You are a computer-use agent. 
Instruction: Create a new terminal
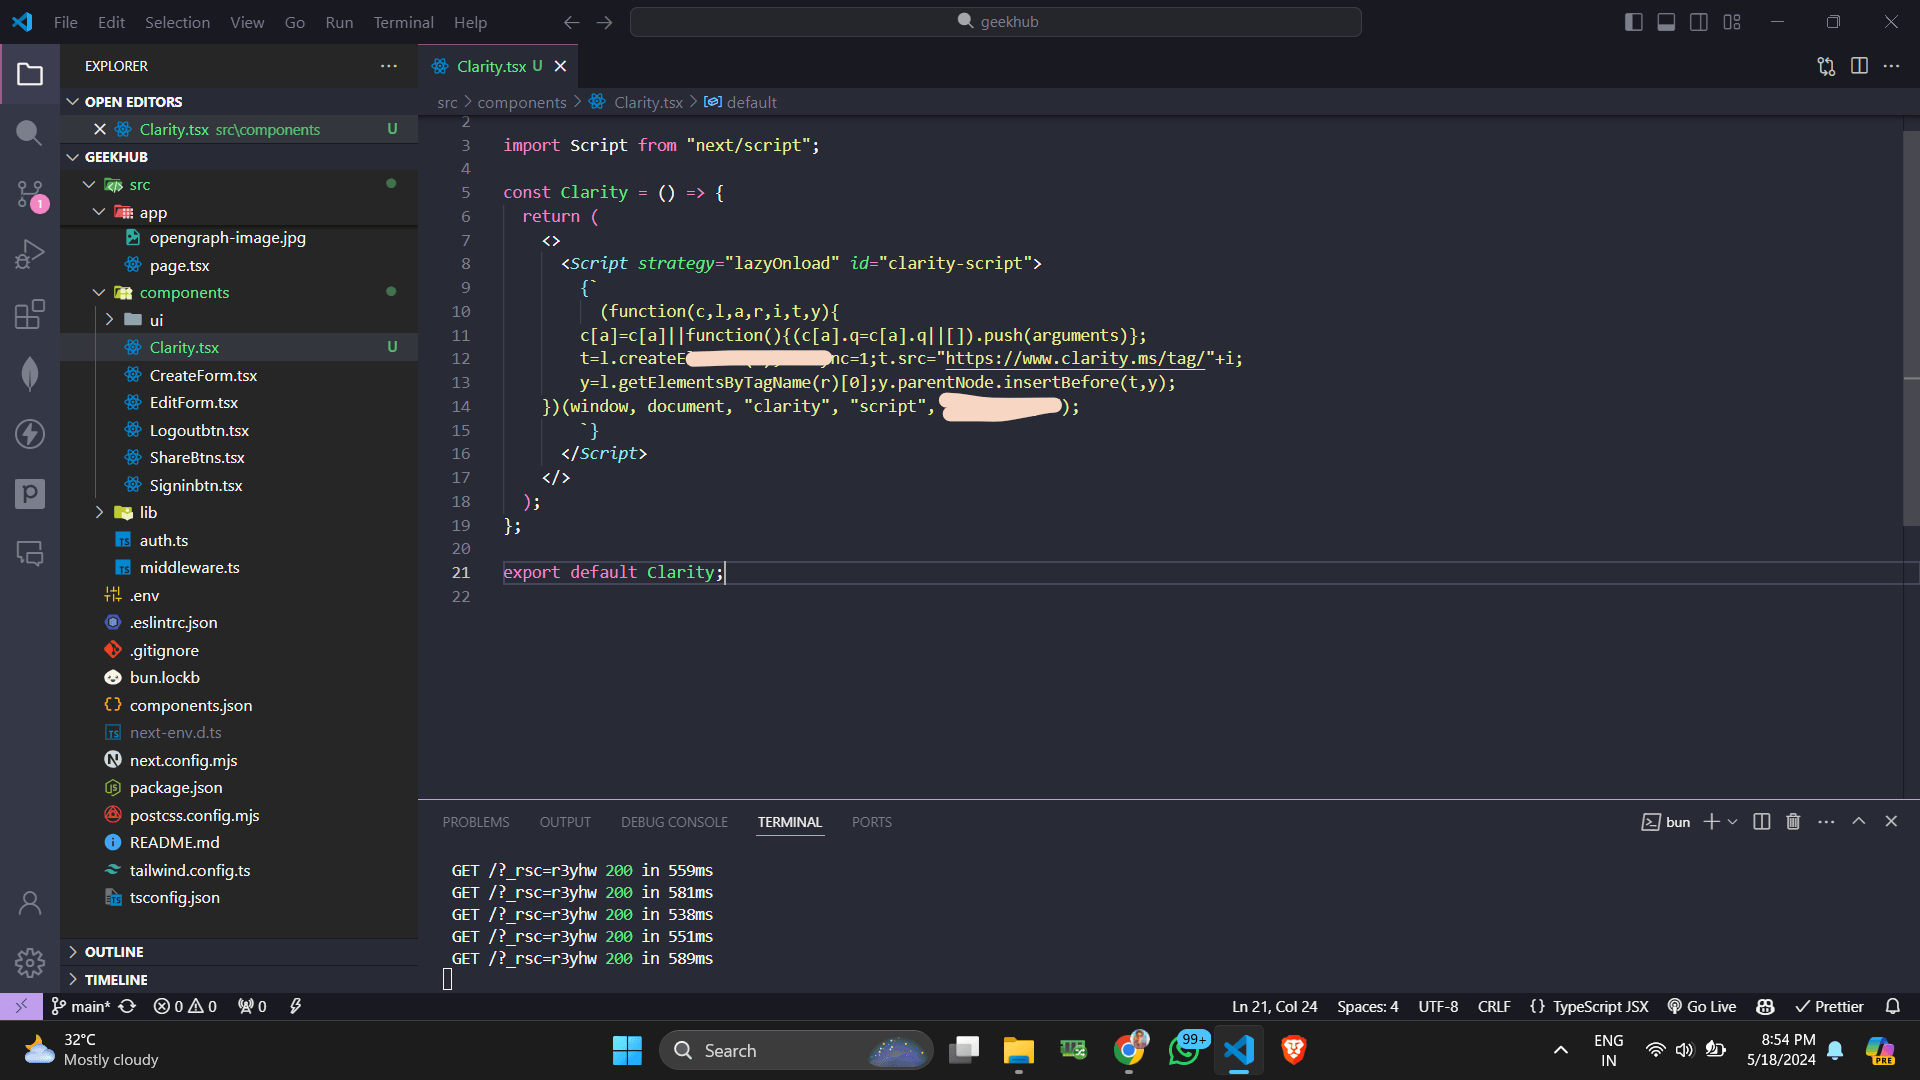point(1713,821)
